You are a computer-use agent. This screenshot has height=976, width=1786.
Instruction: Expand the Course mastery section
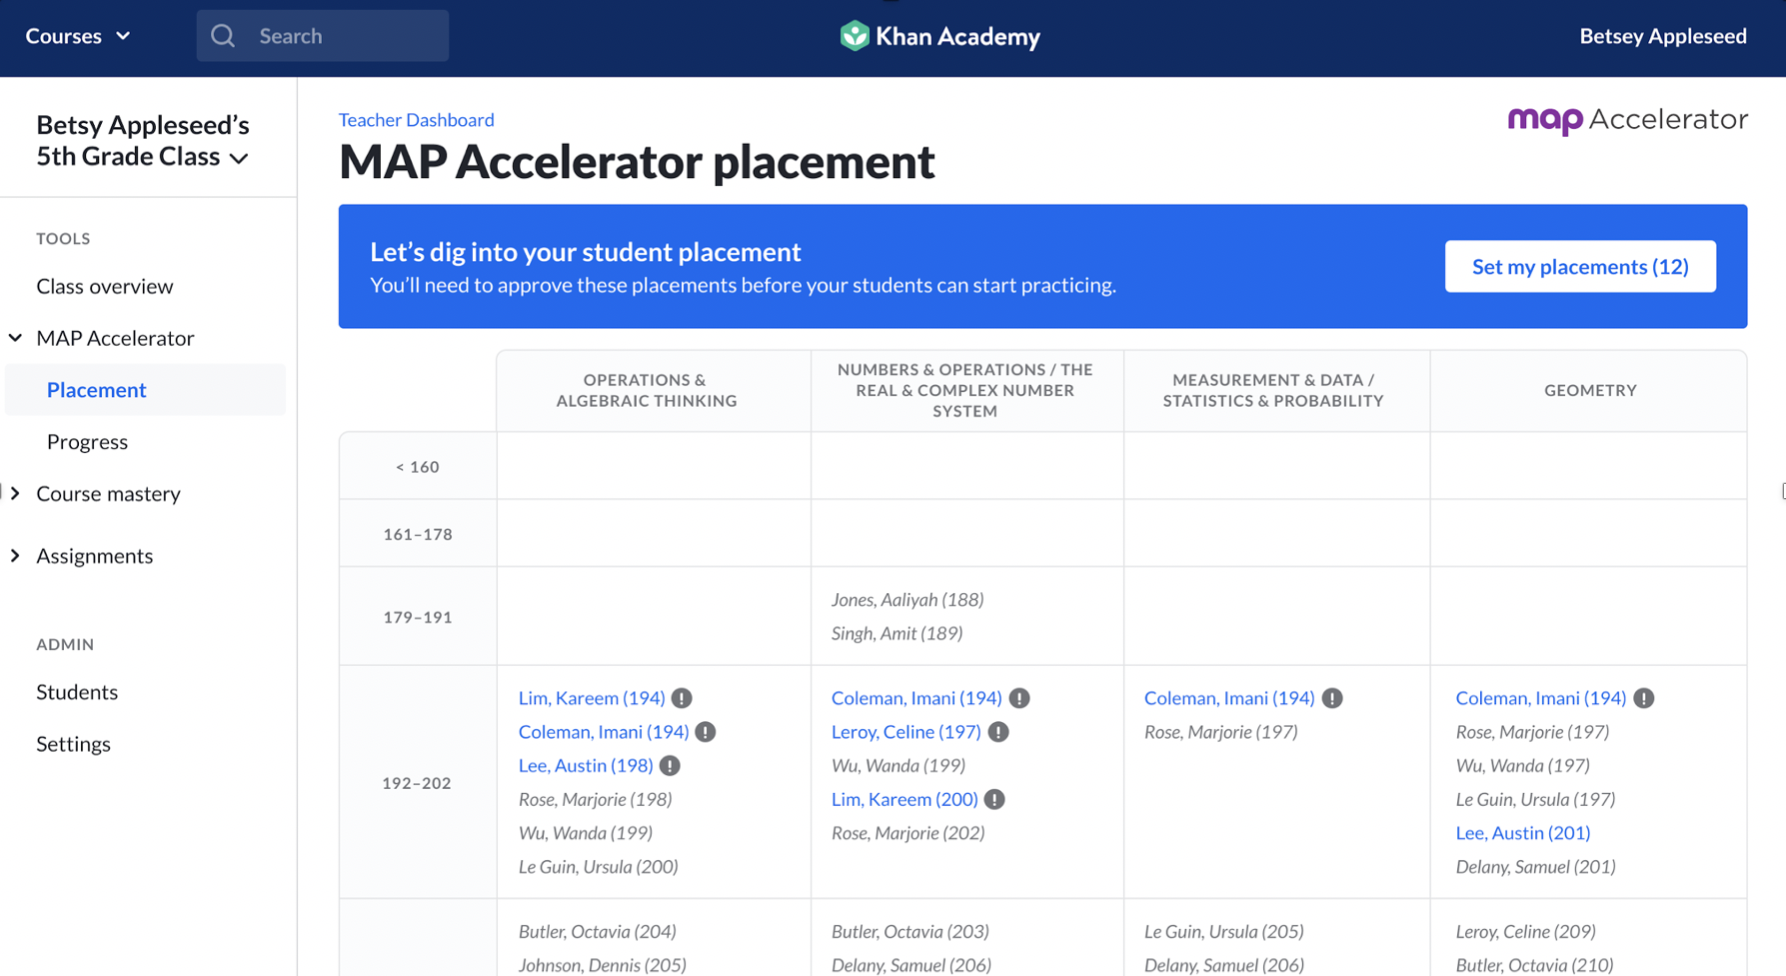(x=108, y=493)
